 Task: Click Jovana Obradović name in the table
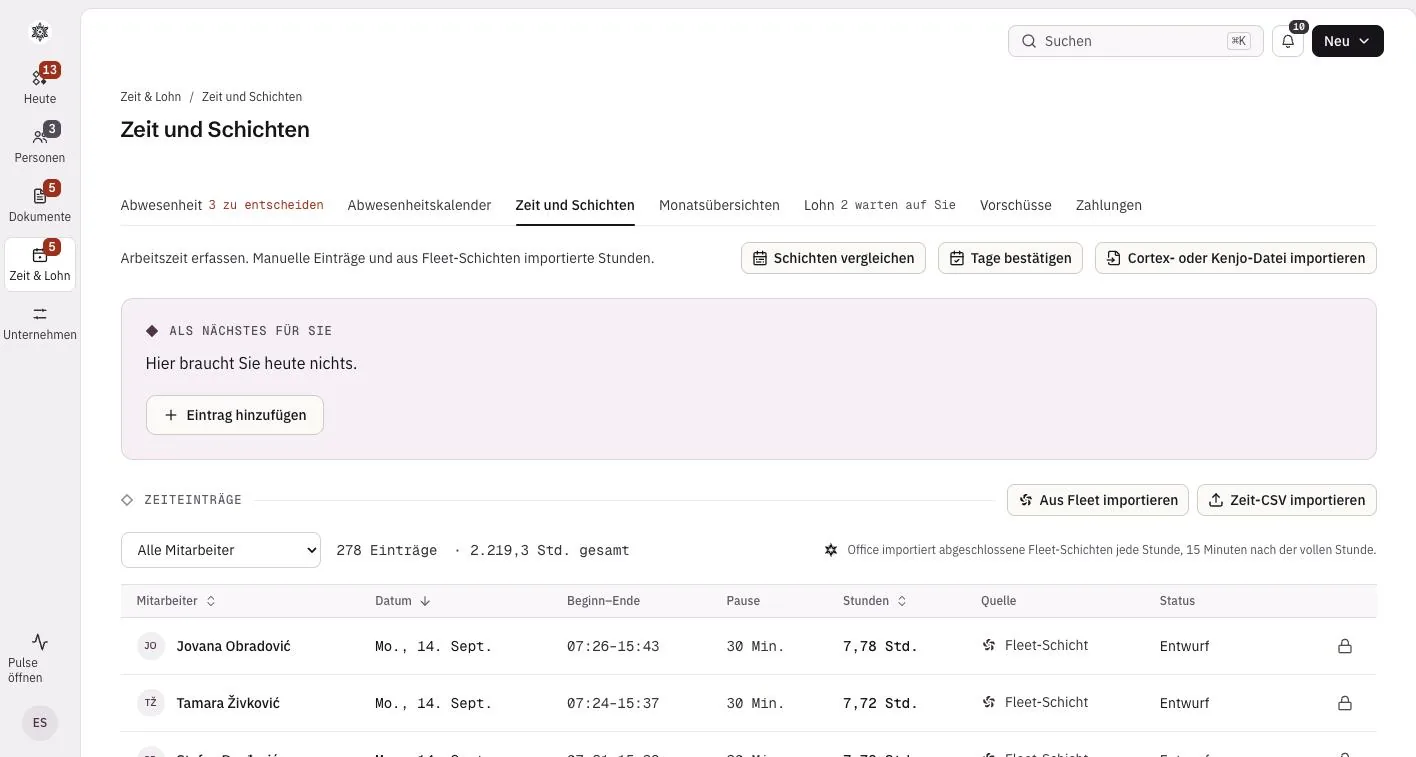233,646
